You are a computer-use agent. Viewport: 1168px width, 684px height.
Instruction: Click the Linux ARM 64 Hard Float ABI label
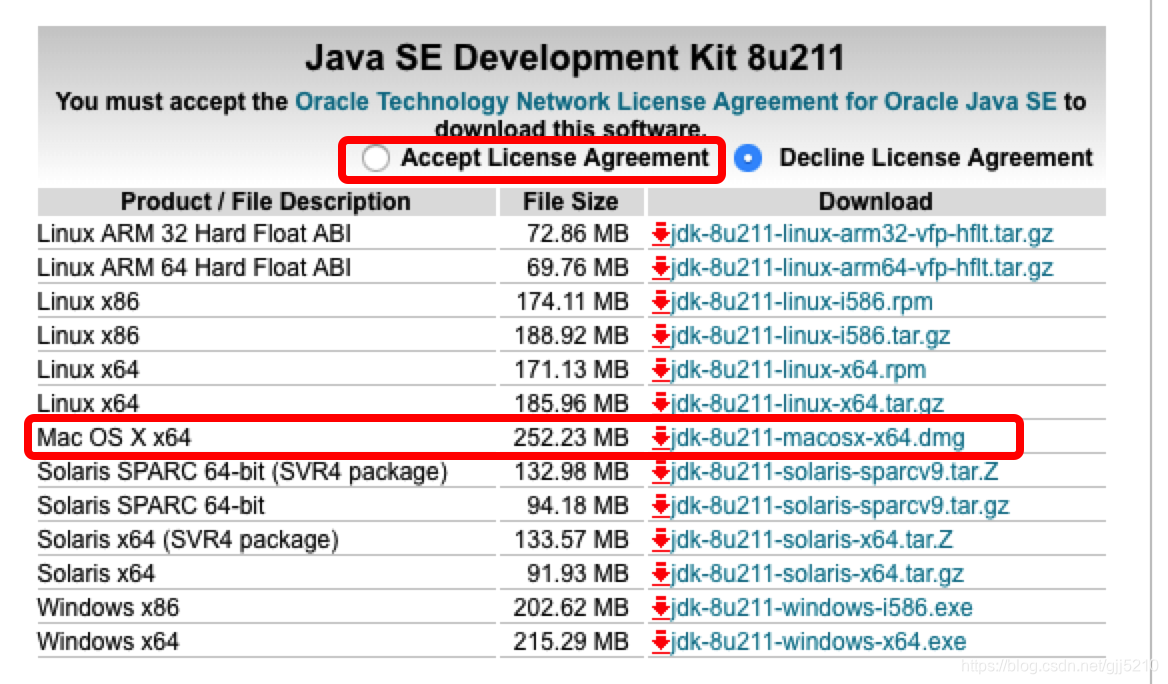194,267
